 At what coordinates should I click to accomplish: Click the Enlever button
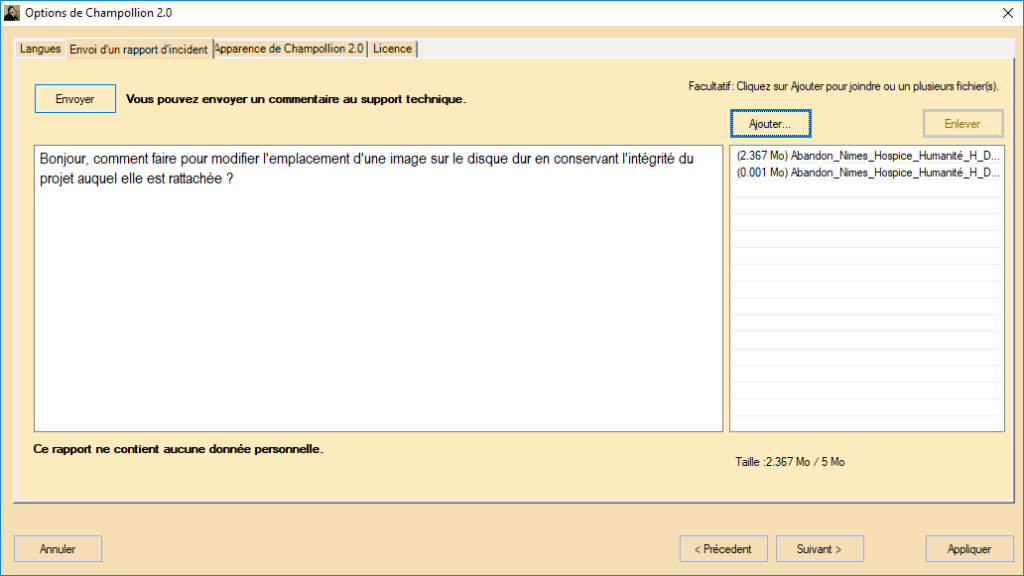point(963,123)
